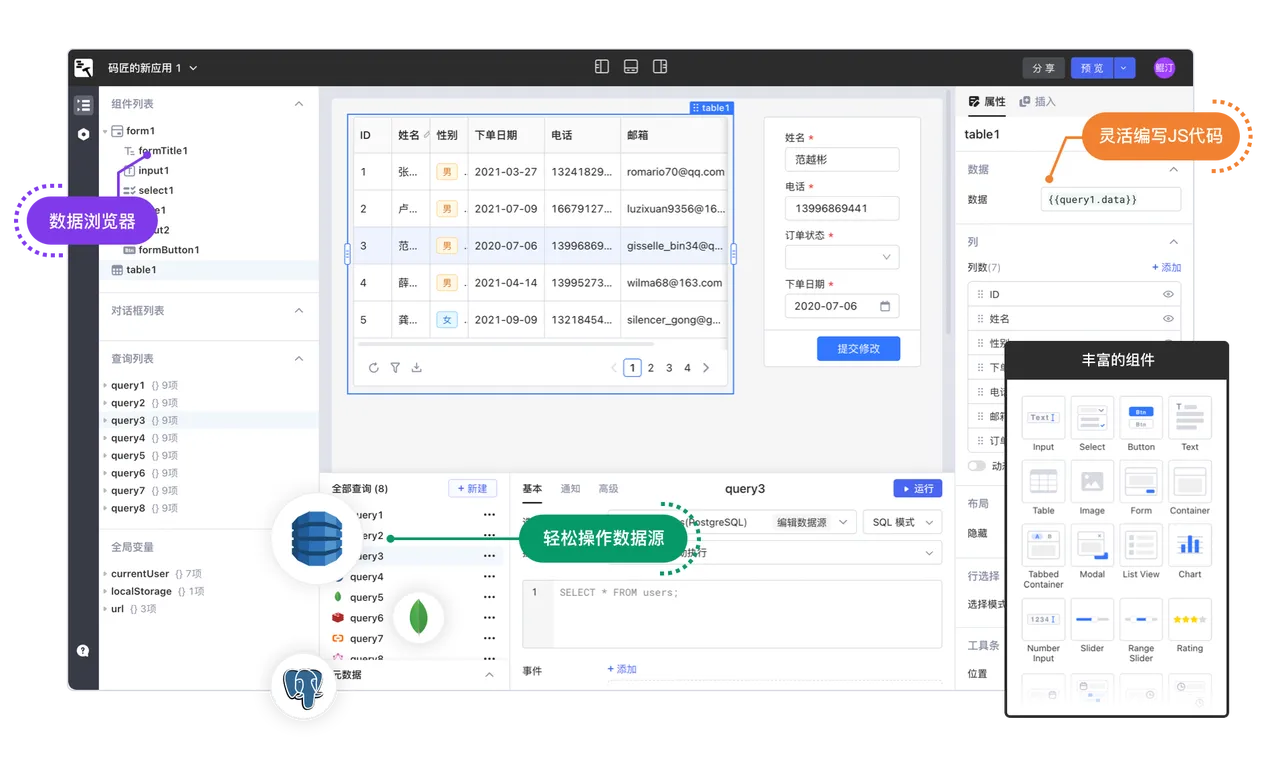The height and width of the screenshot is (758, 1280).
Task: Select the Table component icon
Action: pyautogui.click(x=1043, y=482)
